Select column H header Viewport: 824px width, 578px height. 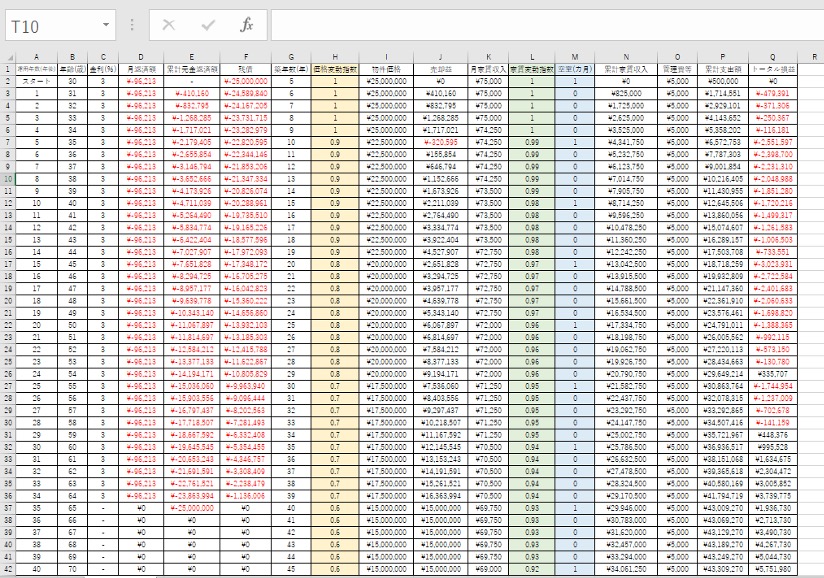tap(335, 57)
